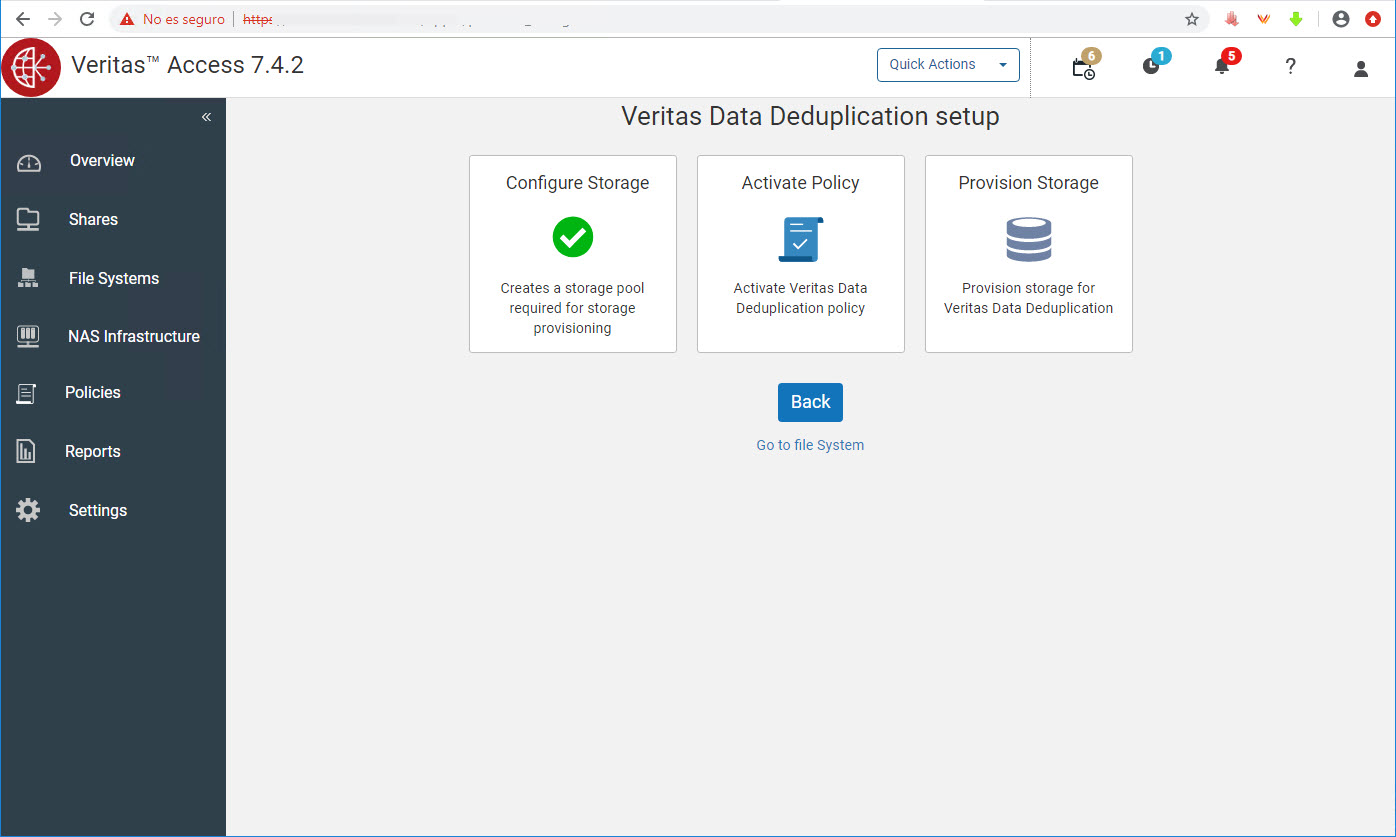This screenshot has width=1396, height=837.
Task: Go to Shares in the sidebar
Action: tap(93, 220)
